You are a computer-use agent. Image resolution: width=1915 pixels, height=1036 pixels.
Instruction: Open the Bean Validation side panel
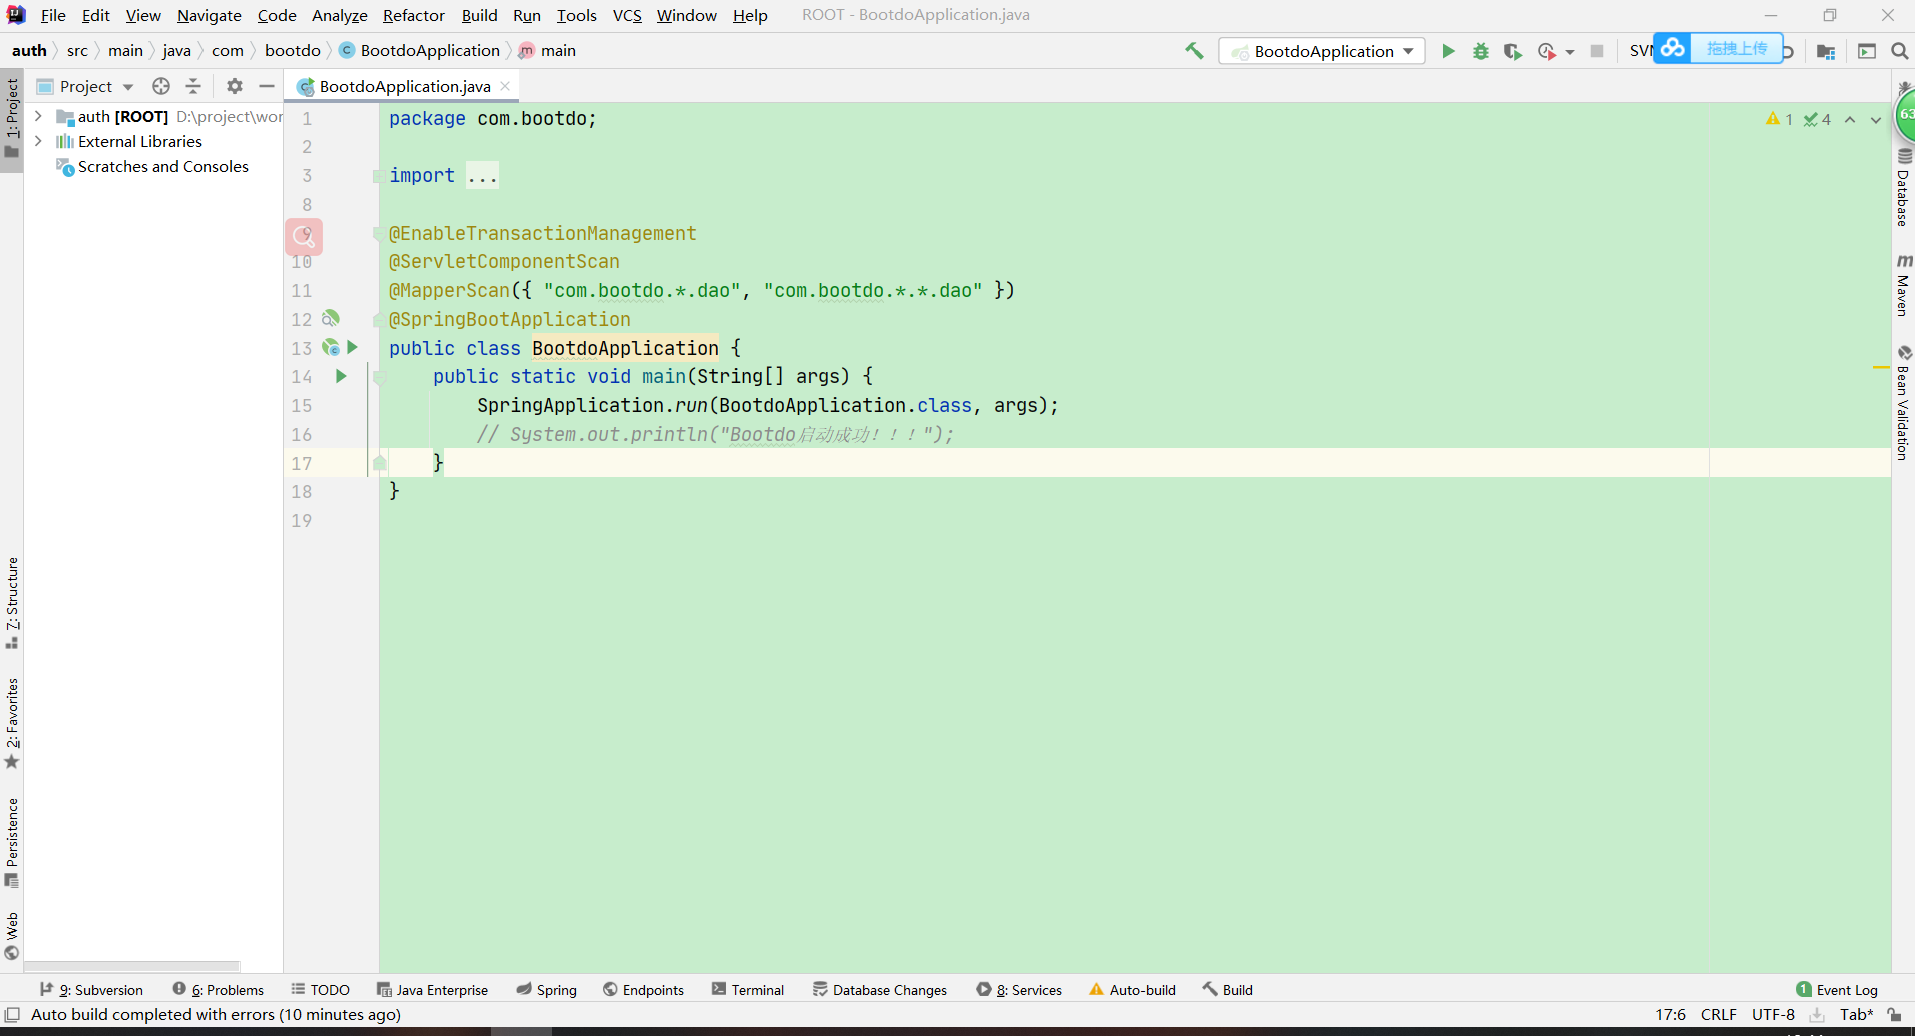pyautogui.click(x=1904, y=402)
